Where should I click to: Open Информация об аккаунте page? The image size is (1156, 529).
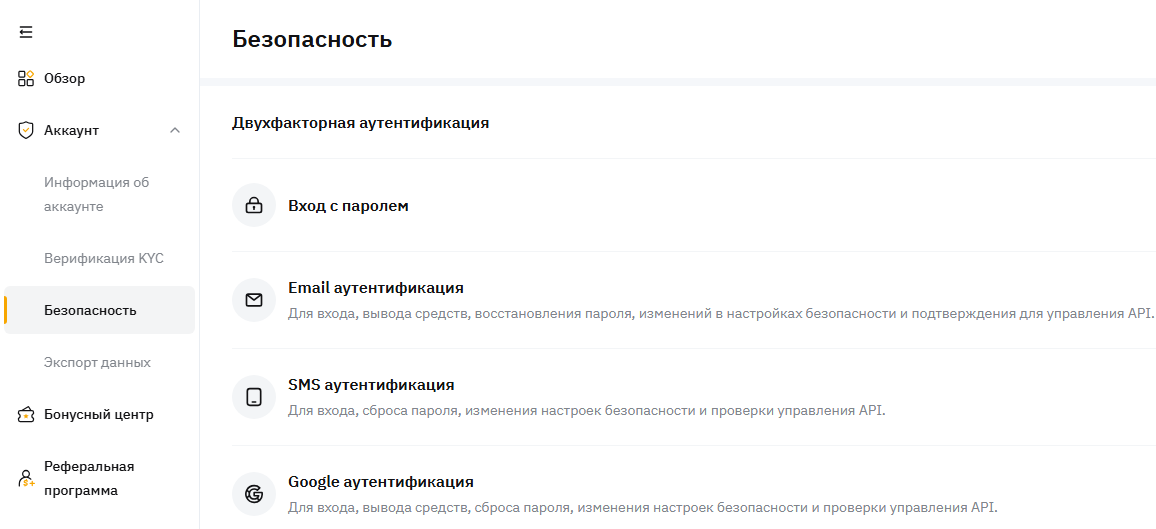coord(96,194)
